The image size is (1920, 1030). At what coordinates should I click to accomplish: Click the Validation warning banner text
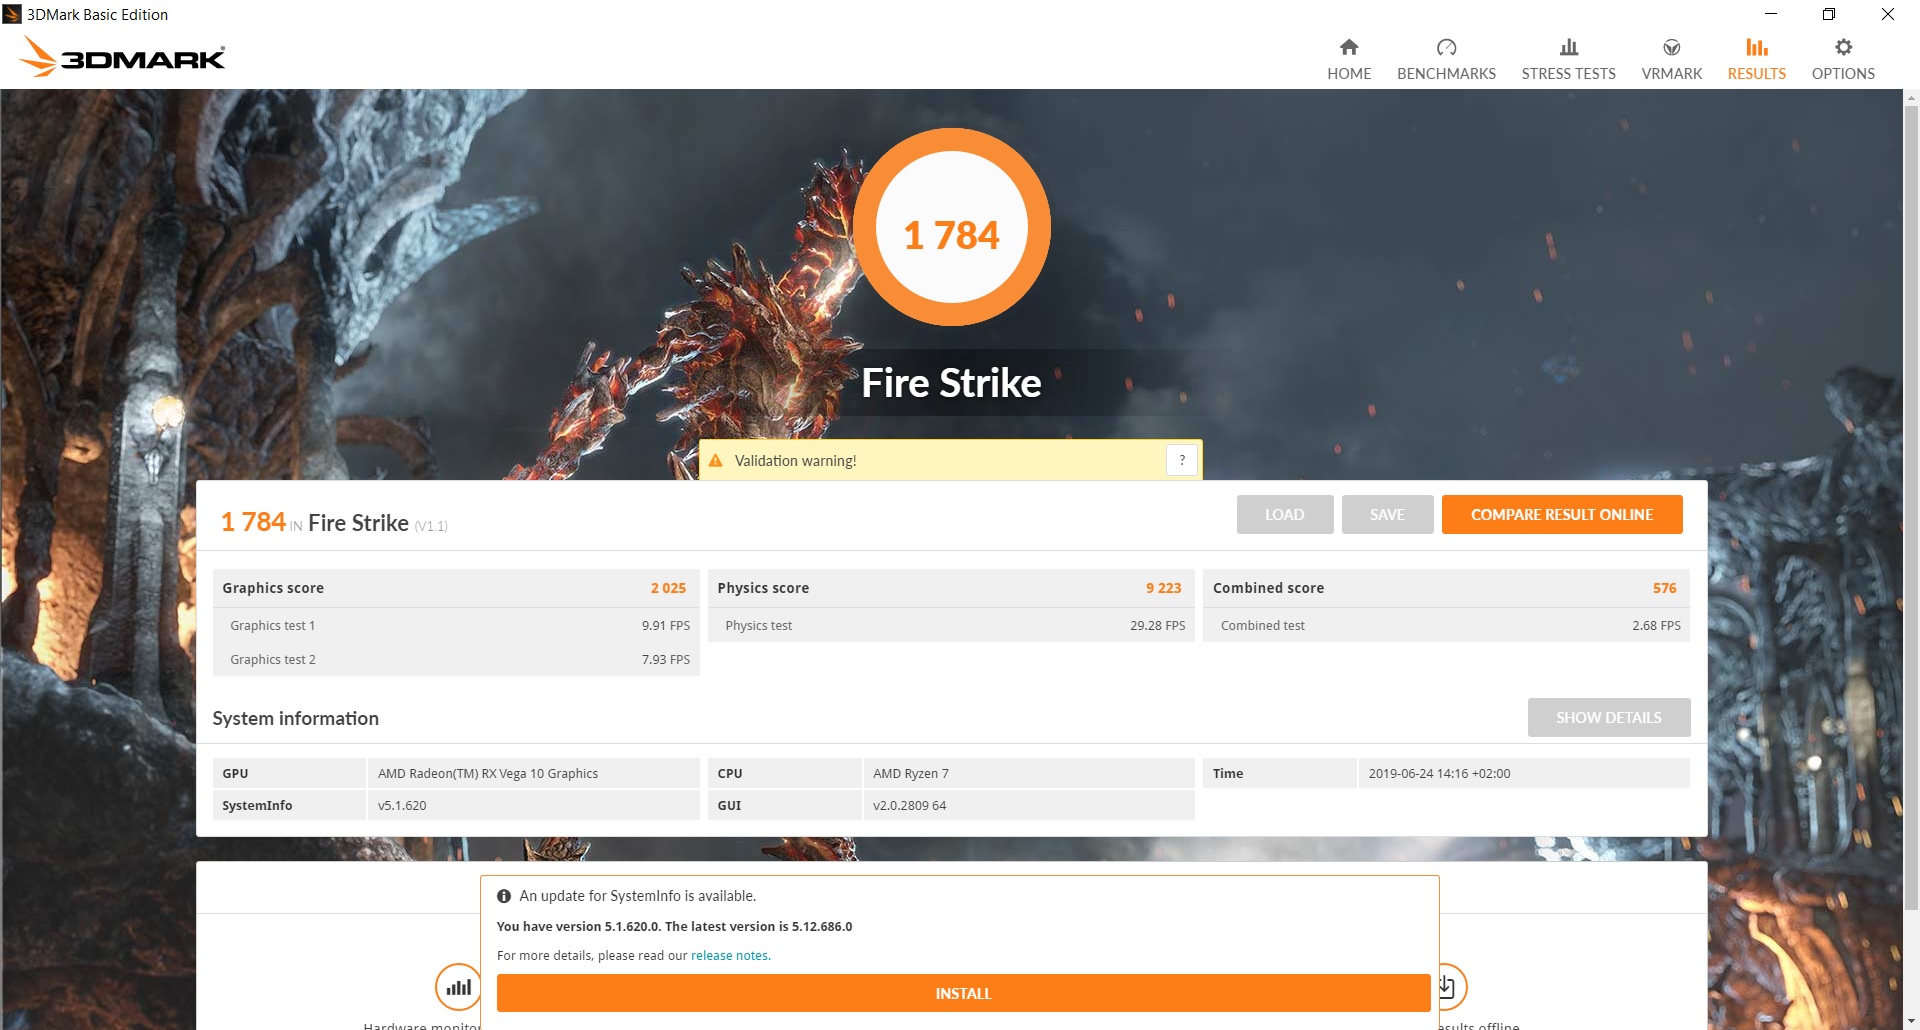(x=795, y=461)
